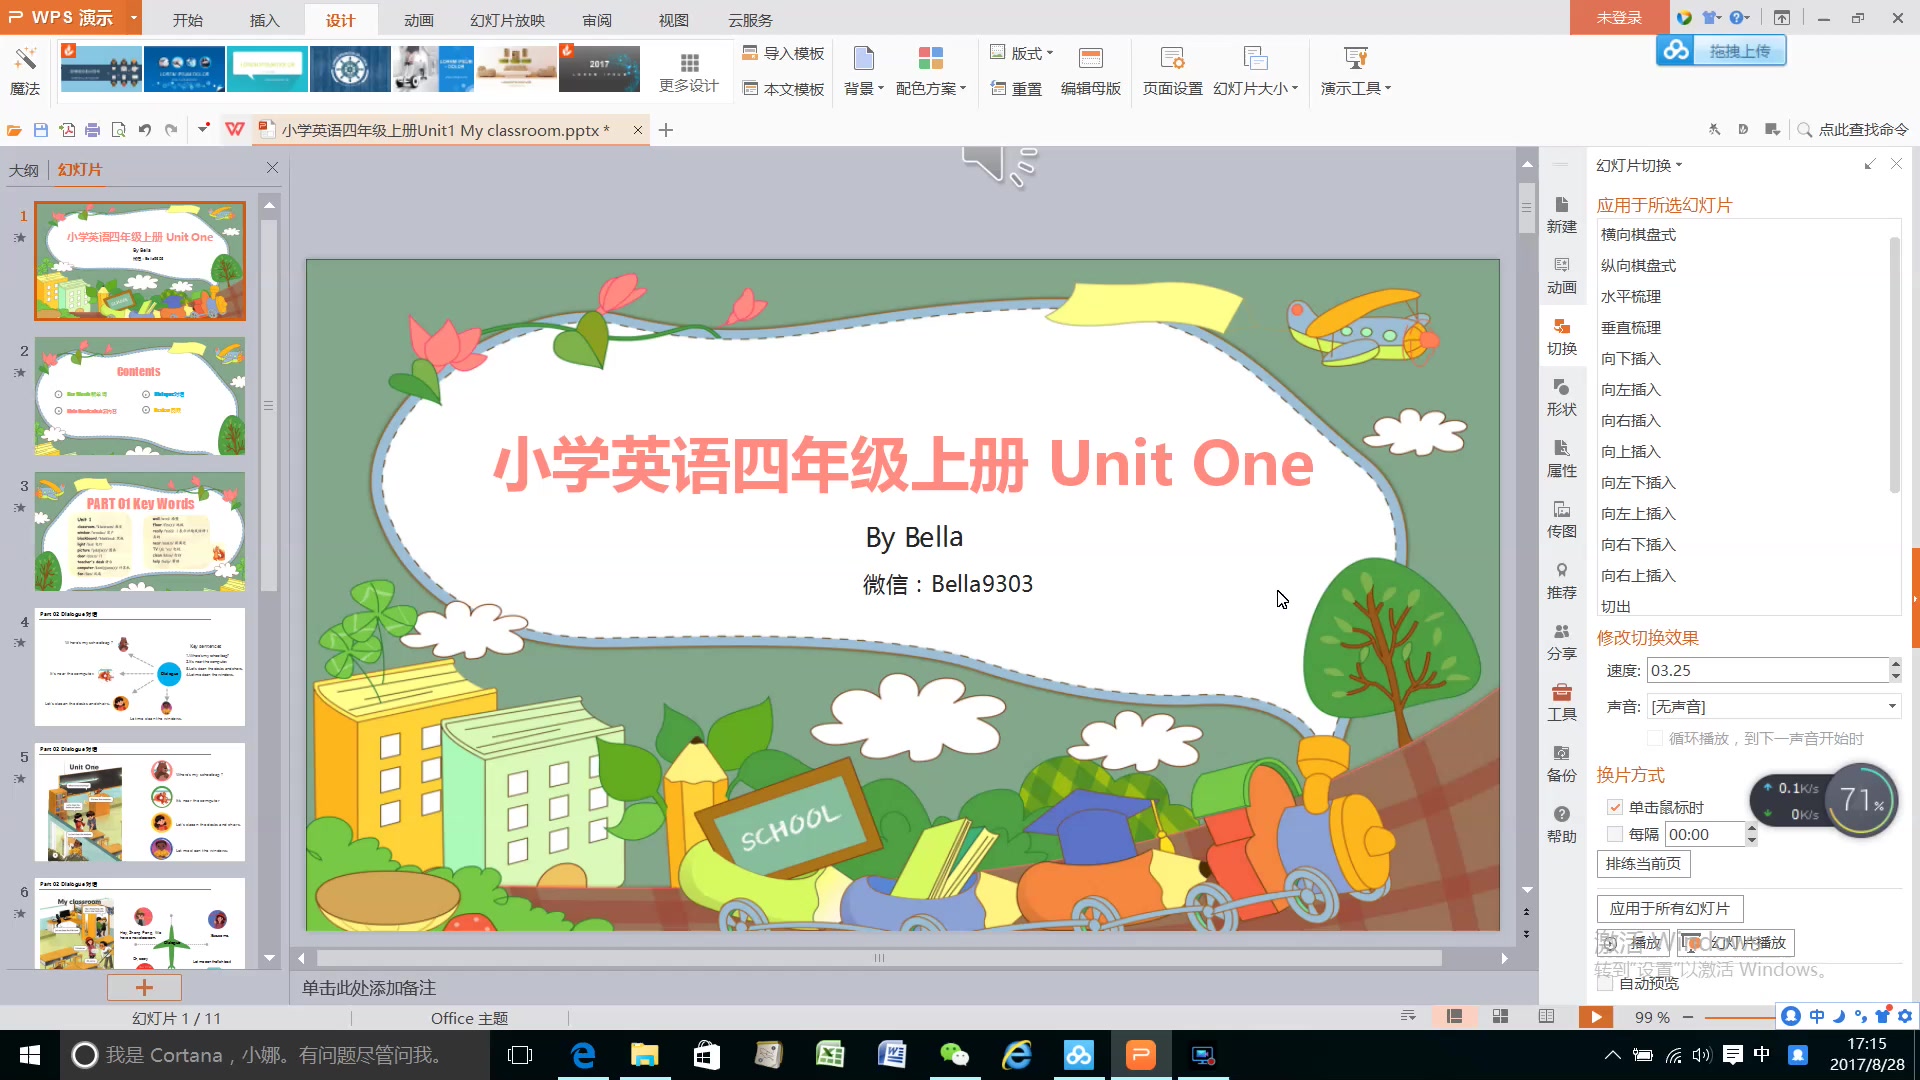This screenshot has width=1920, height=1080.
Task: Switch to reading view icon
Action: [1546, 1017]
